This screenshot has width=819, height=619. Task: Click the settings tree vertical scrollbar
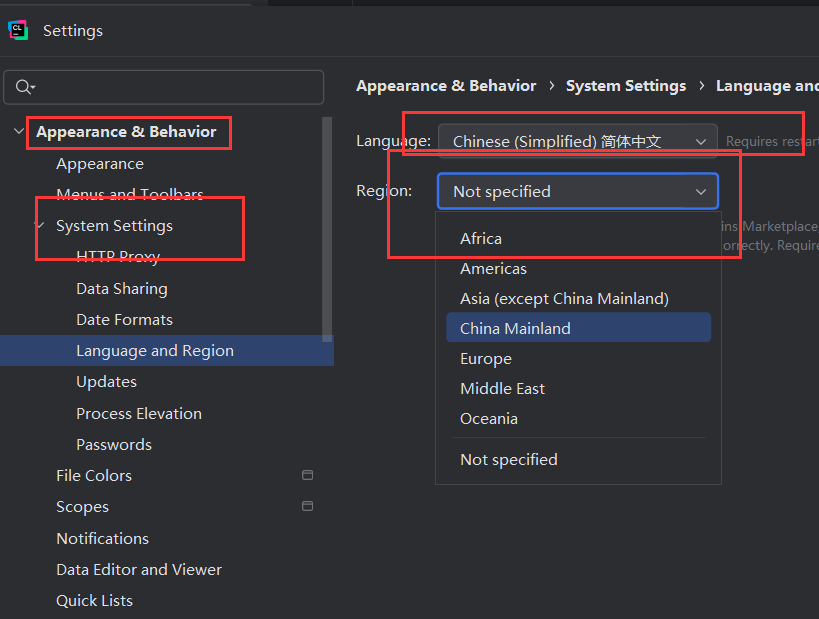click(x=327, y=230)
